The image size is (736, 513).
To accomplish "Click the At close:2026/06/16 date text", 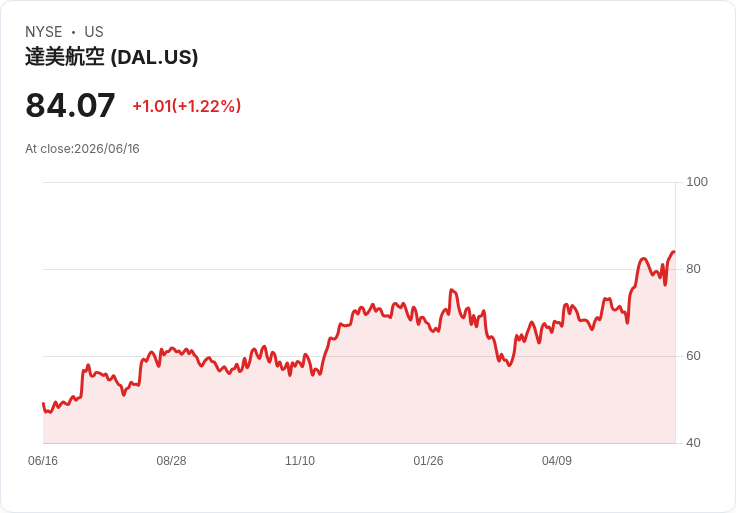I will 82,149.
